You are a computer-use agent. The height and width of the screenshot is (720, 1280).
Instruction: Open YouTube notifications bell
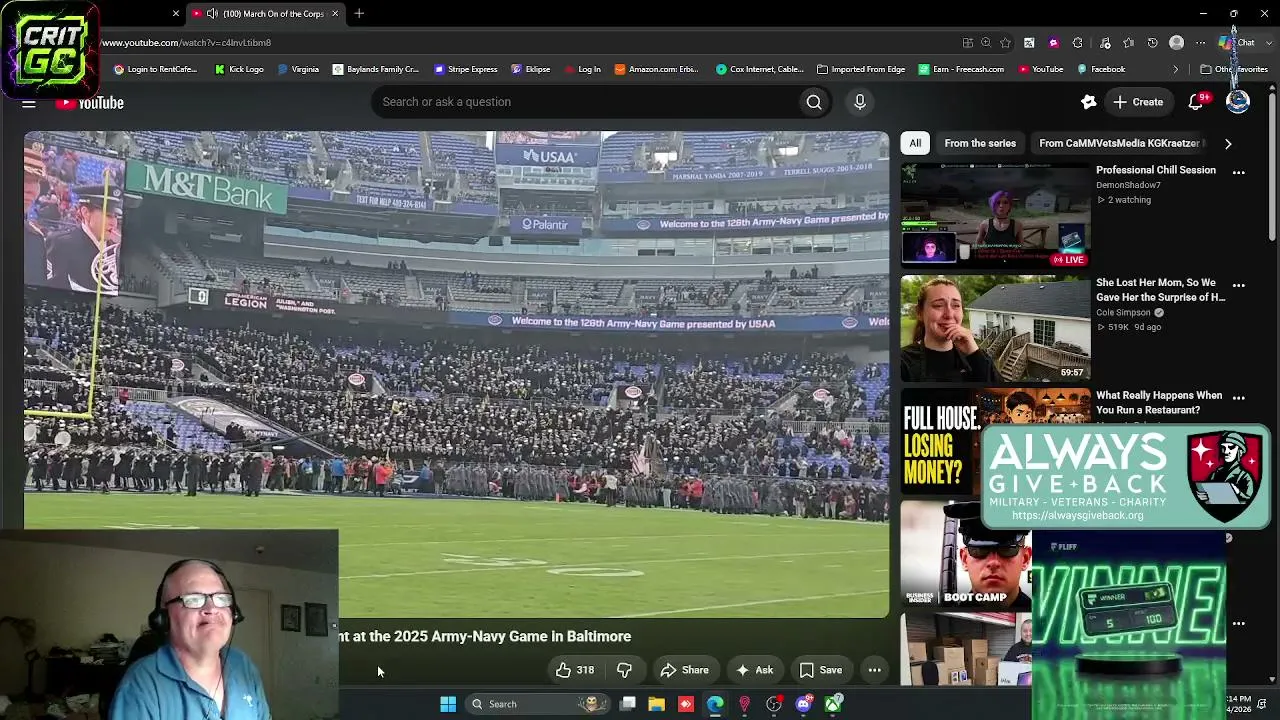1196,102
